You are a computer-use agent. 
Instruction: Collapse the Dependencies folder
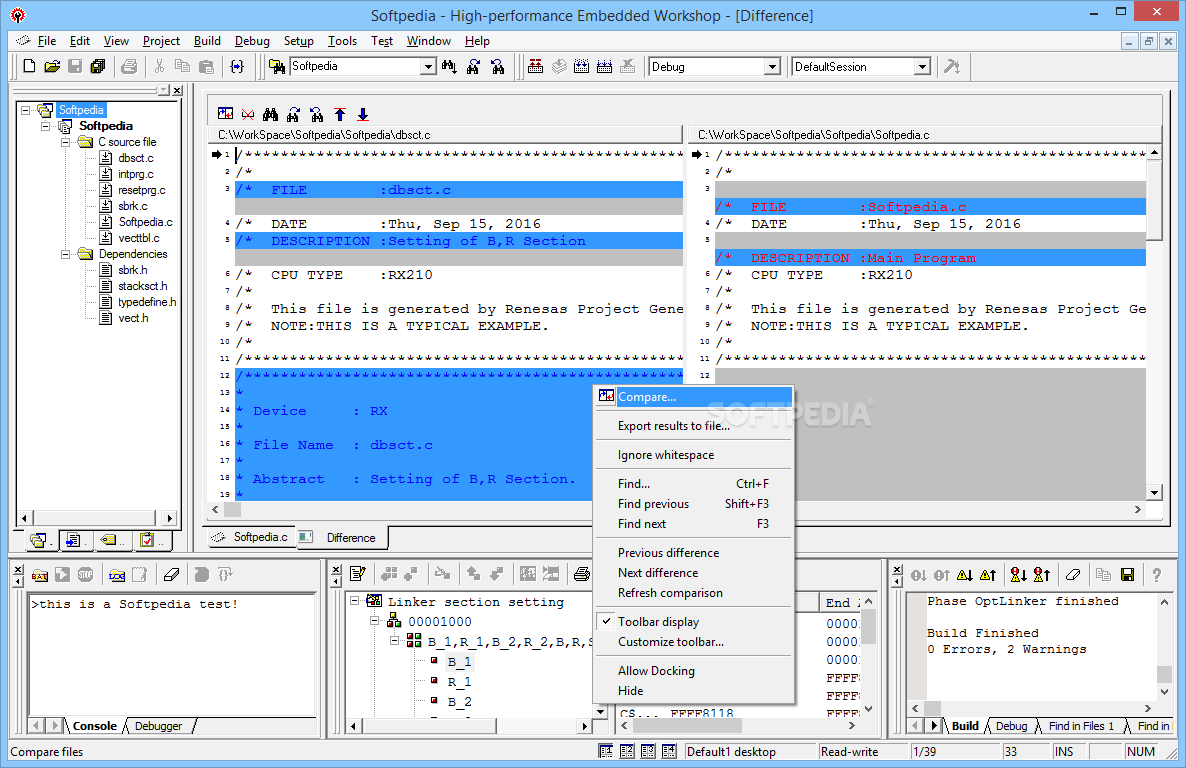click(66, 254)
